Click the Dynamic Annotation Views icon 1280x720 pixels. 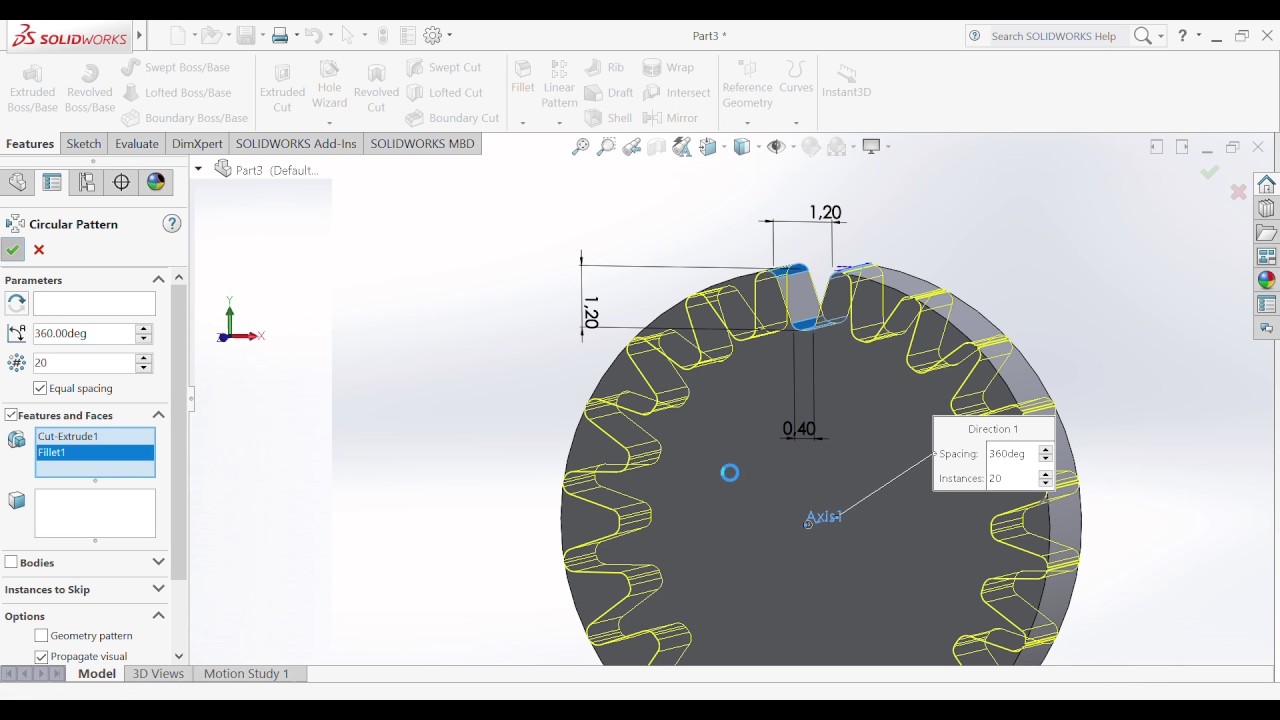[682, 147]
